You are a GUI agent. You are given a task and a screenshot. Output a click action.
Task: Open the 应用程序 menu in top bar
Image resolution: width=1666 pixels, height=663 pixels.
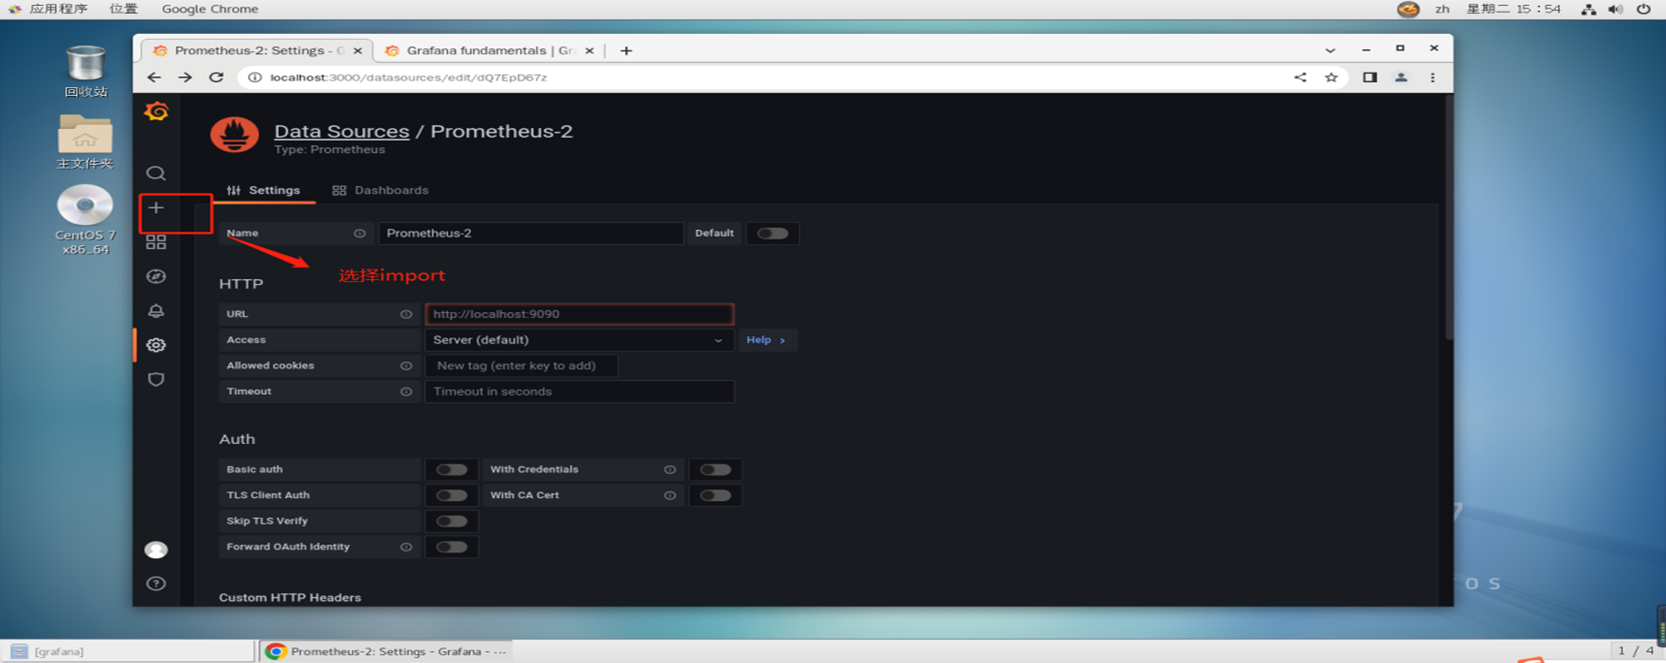point(58,9)
